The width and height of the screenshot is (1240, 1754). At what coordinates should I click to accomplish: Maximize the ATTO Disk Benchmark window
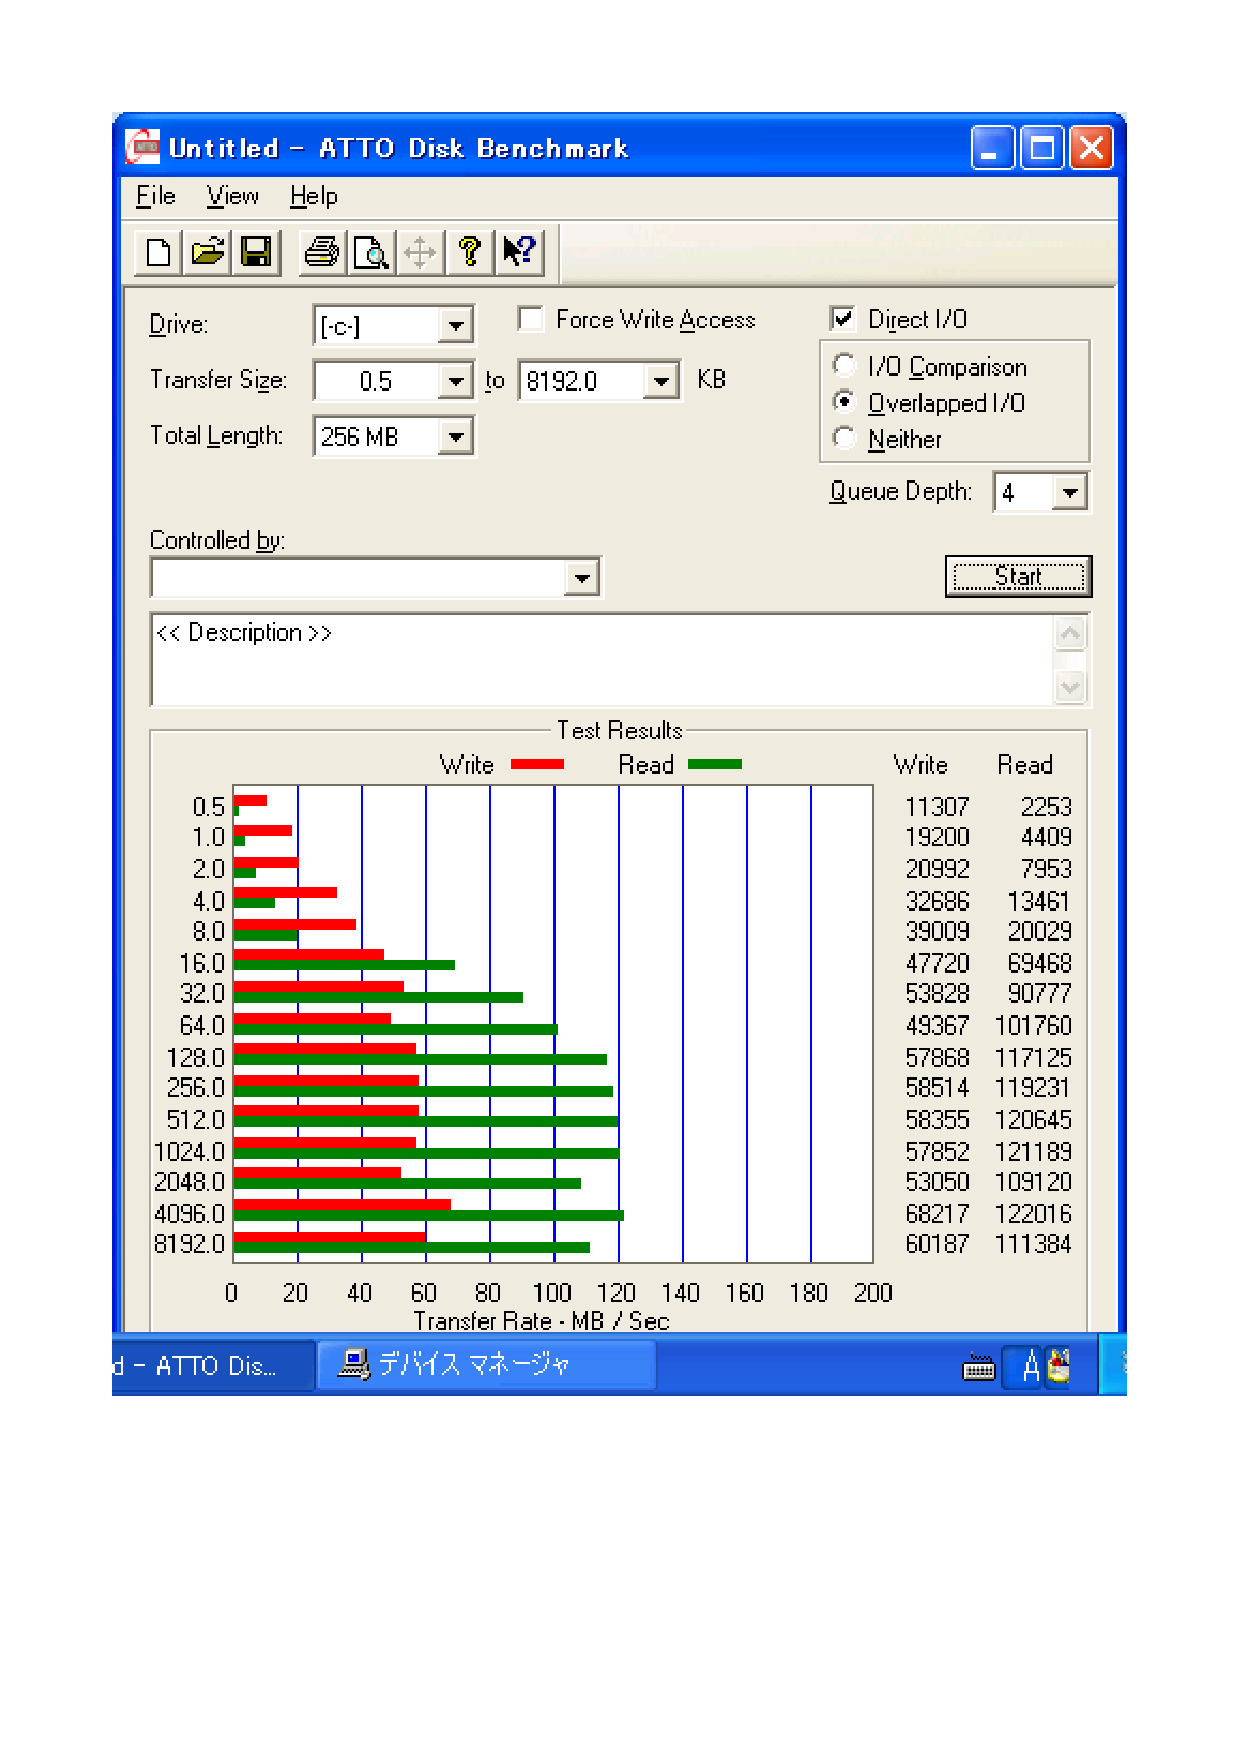pos(1042,149)
